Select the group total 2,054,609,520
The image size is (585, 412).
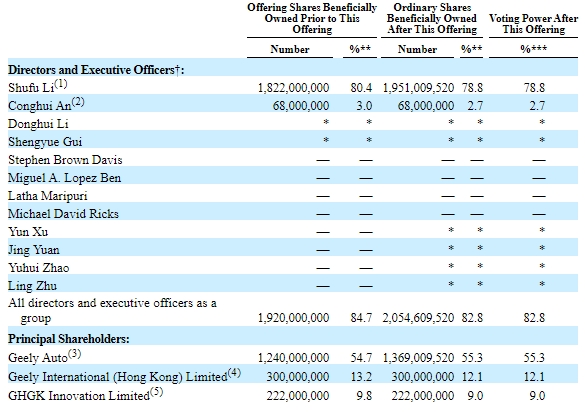[x=418, y=318]
